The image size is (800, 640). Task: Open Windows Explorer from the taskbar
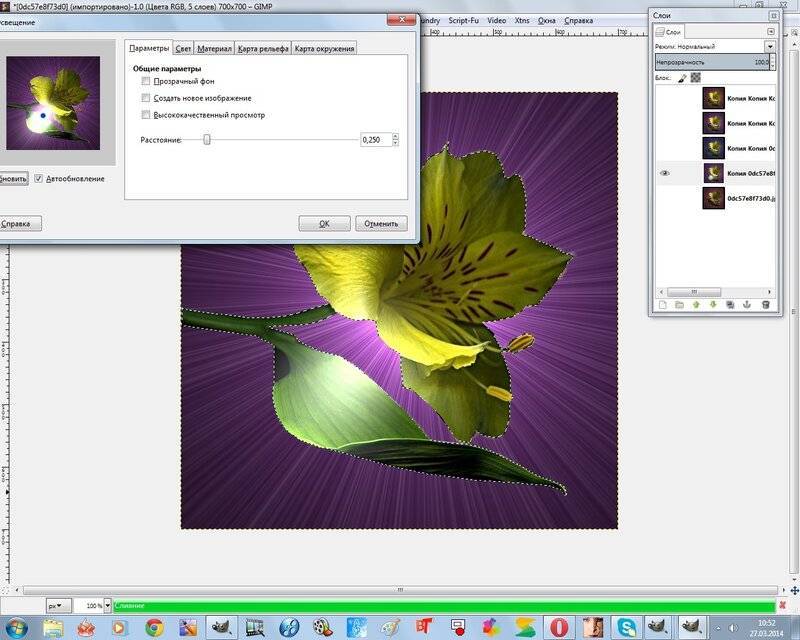pyautogui.click(x=53, y=628)
